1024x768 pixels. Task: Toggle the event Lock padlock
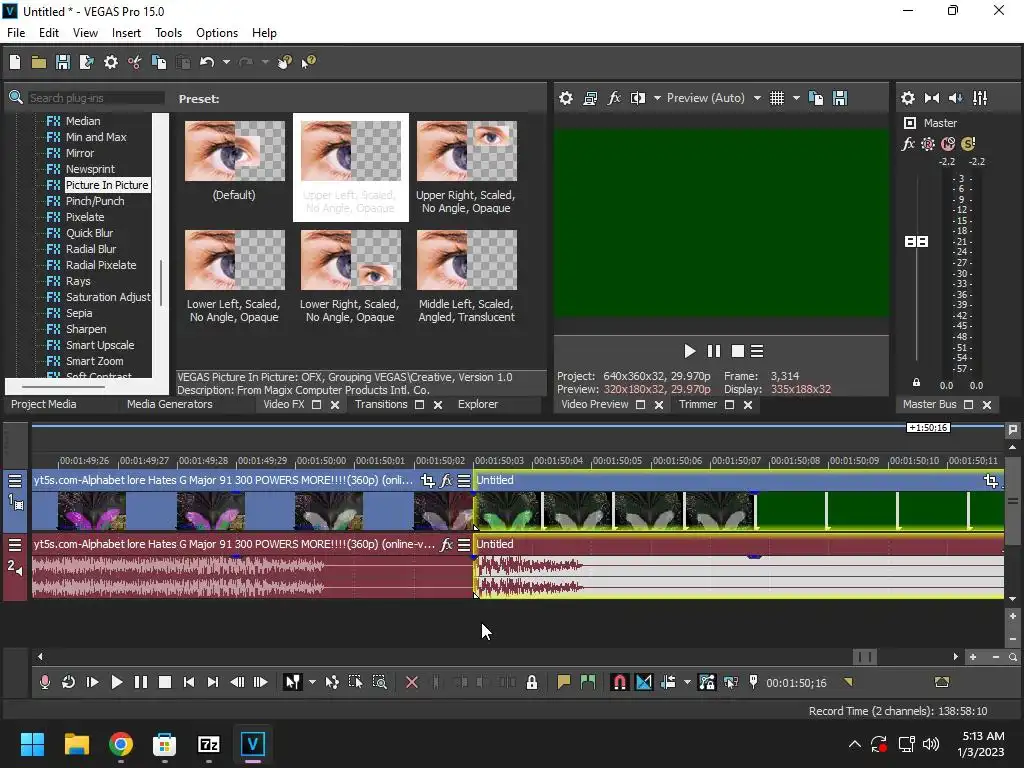[x=532, y=682]
